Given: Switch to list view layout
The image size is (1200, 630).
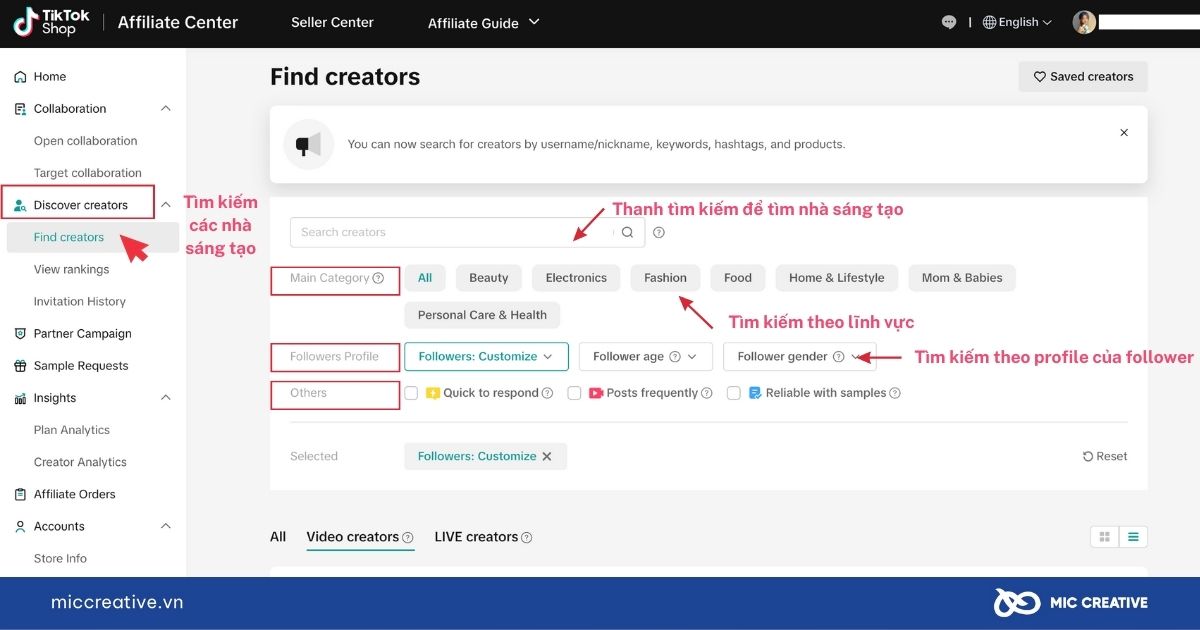Looking at the screenshot, I should click(1133, 537).
